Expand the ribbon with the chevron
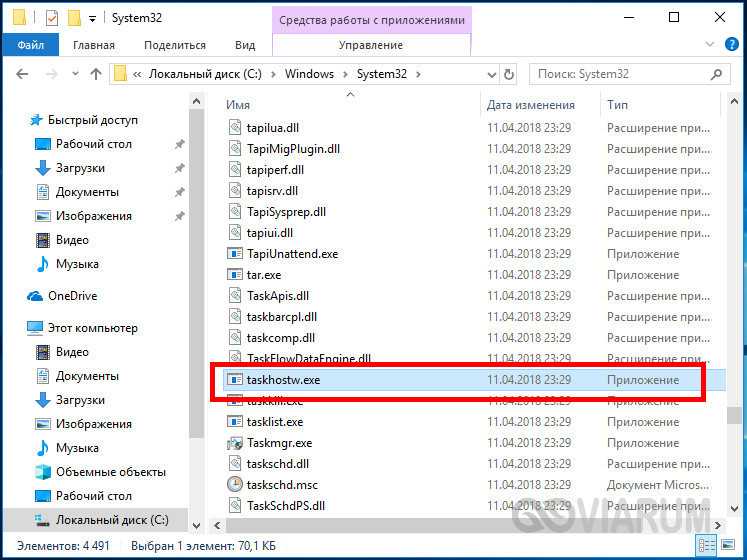Screen dimensions: 747x560 click(710, 44)
